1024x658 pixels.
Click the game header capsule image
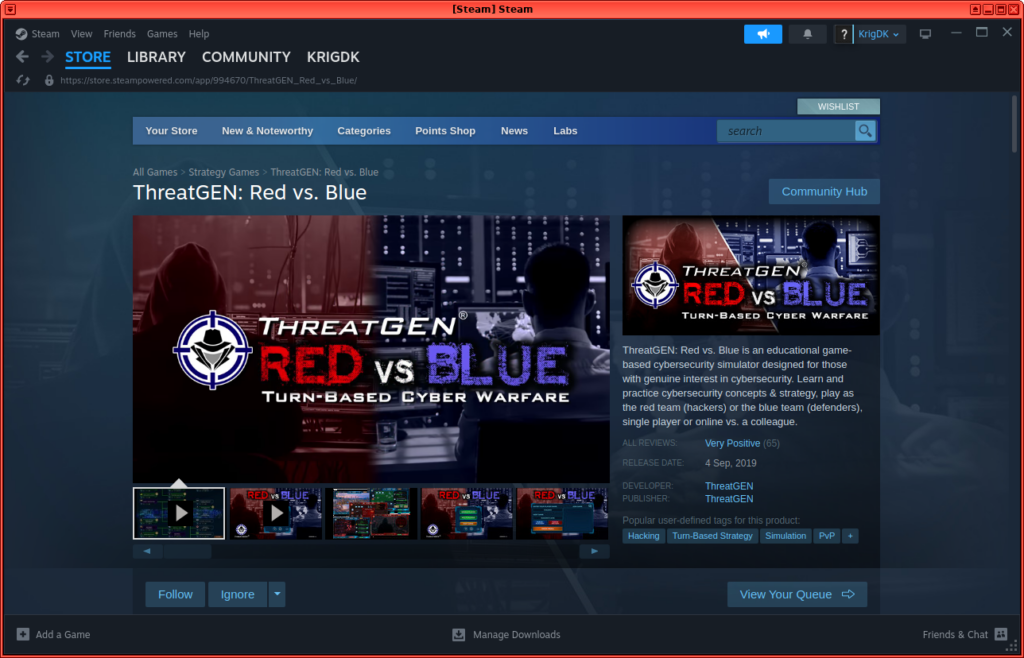(751, 275)
